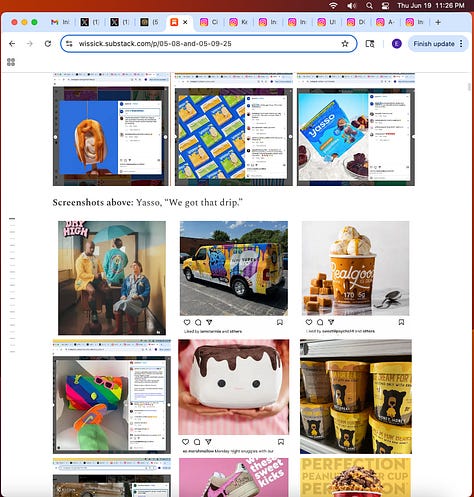Open the Realgood ice cream cup image
Viewport: 474px width, 497px height.
[355, 268]
